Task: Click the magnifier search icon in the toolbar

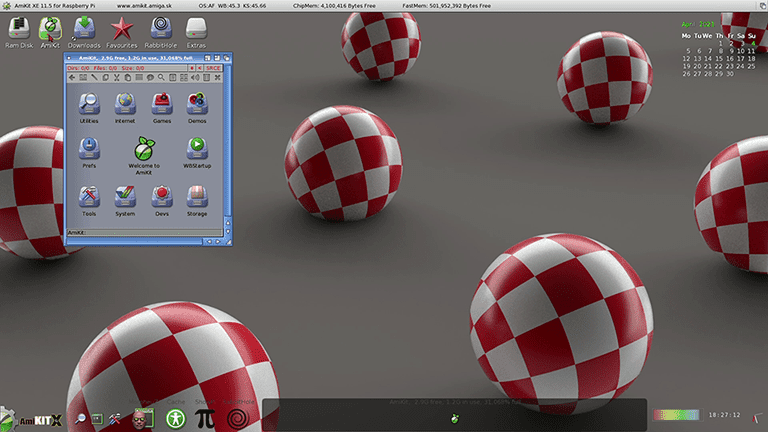Action: [x=161, y=77]
